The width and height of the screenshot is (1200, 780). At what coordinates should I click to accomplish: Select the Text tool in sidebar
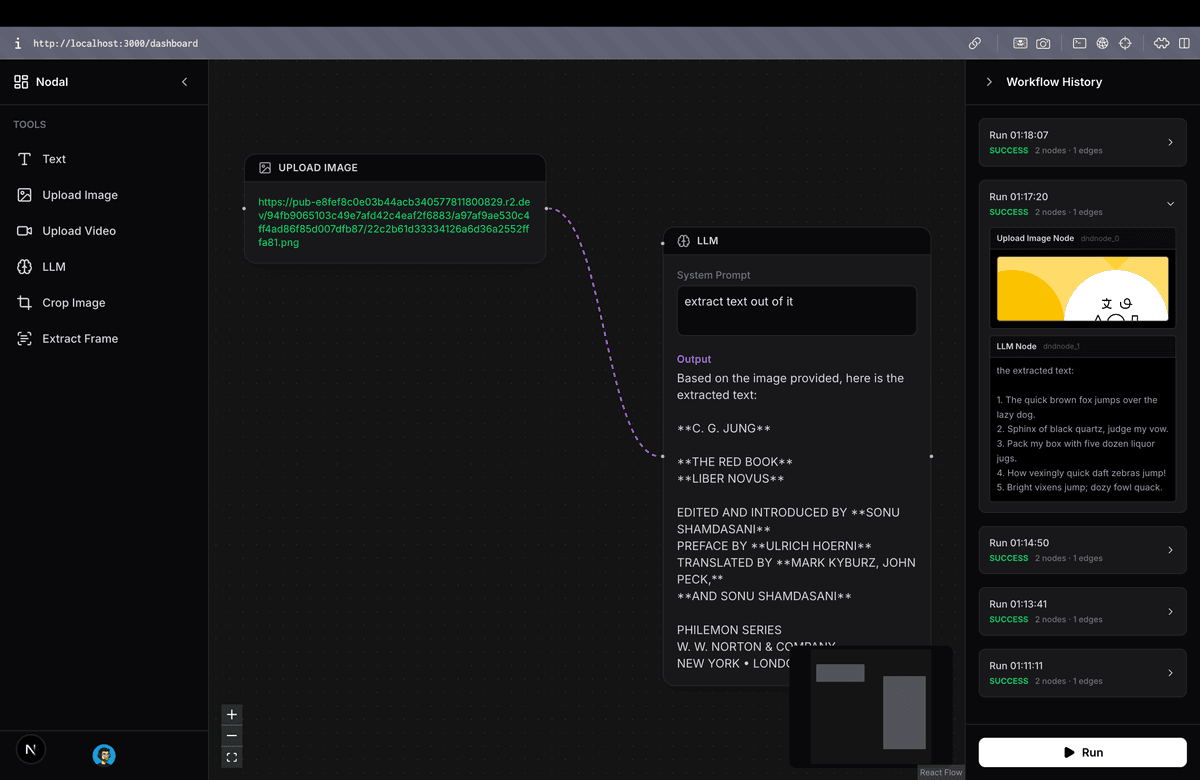[54, 159]
